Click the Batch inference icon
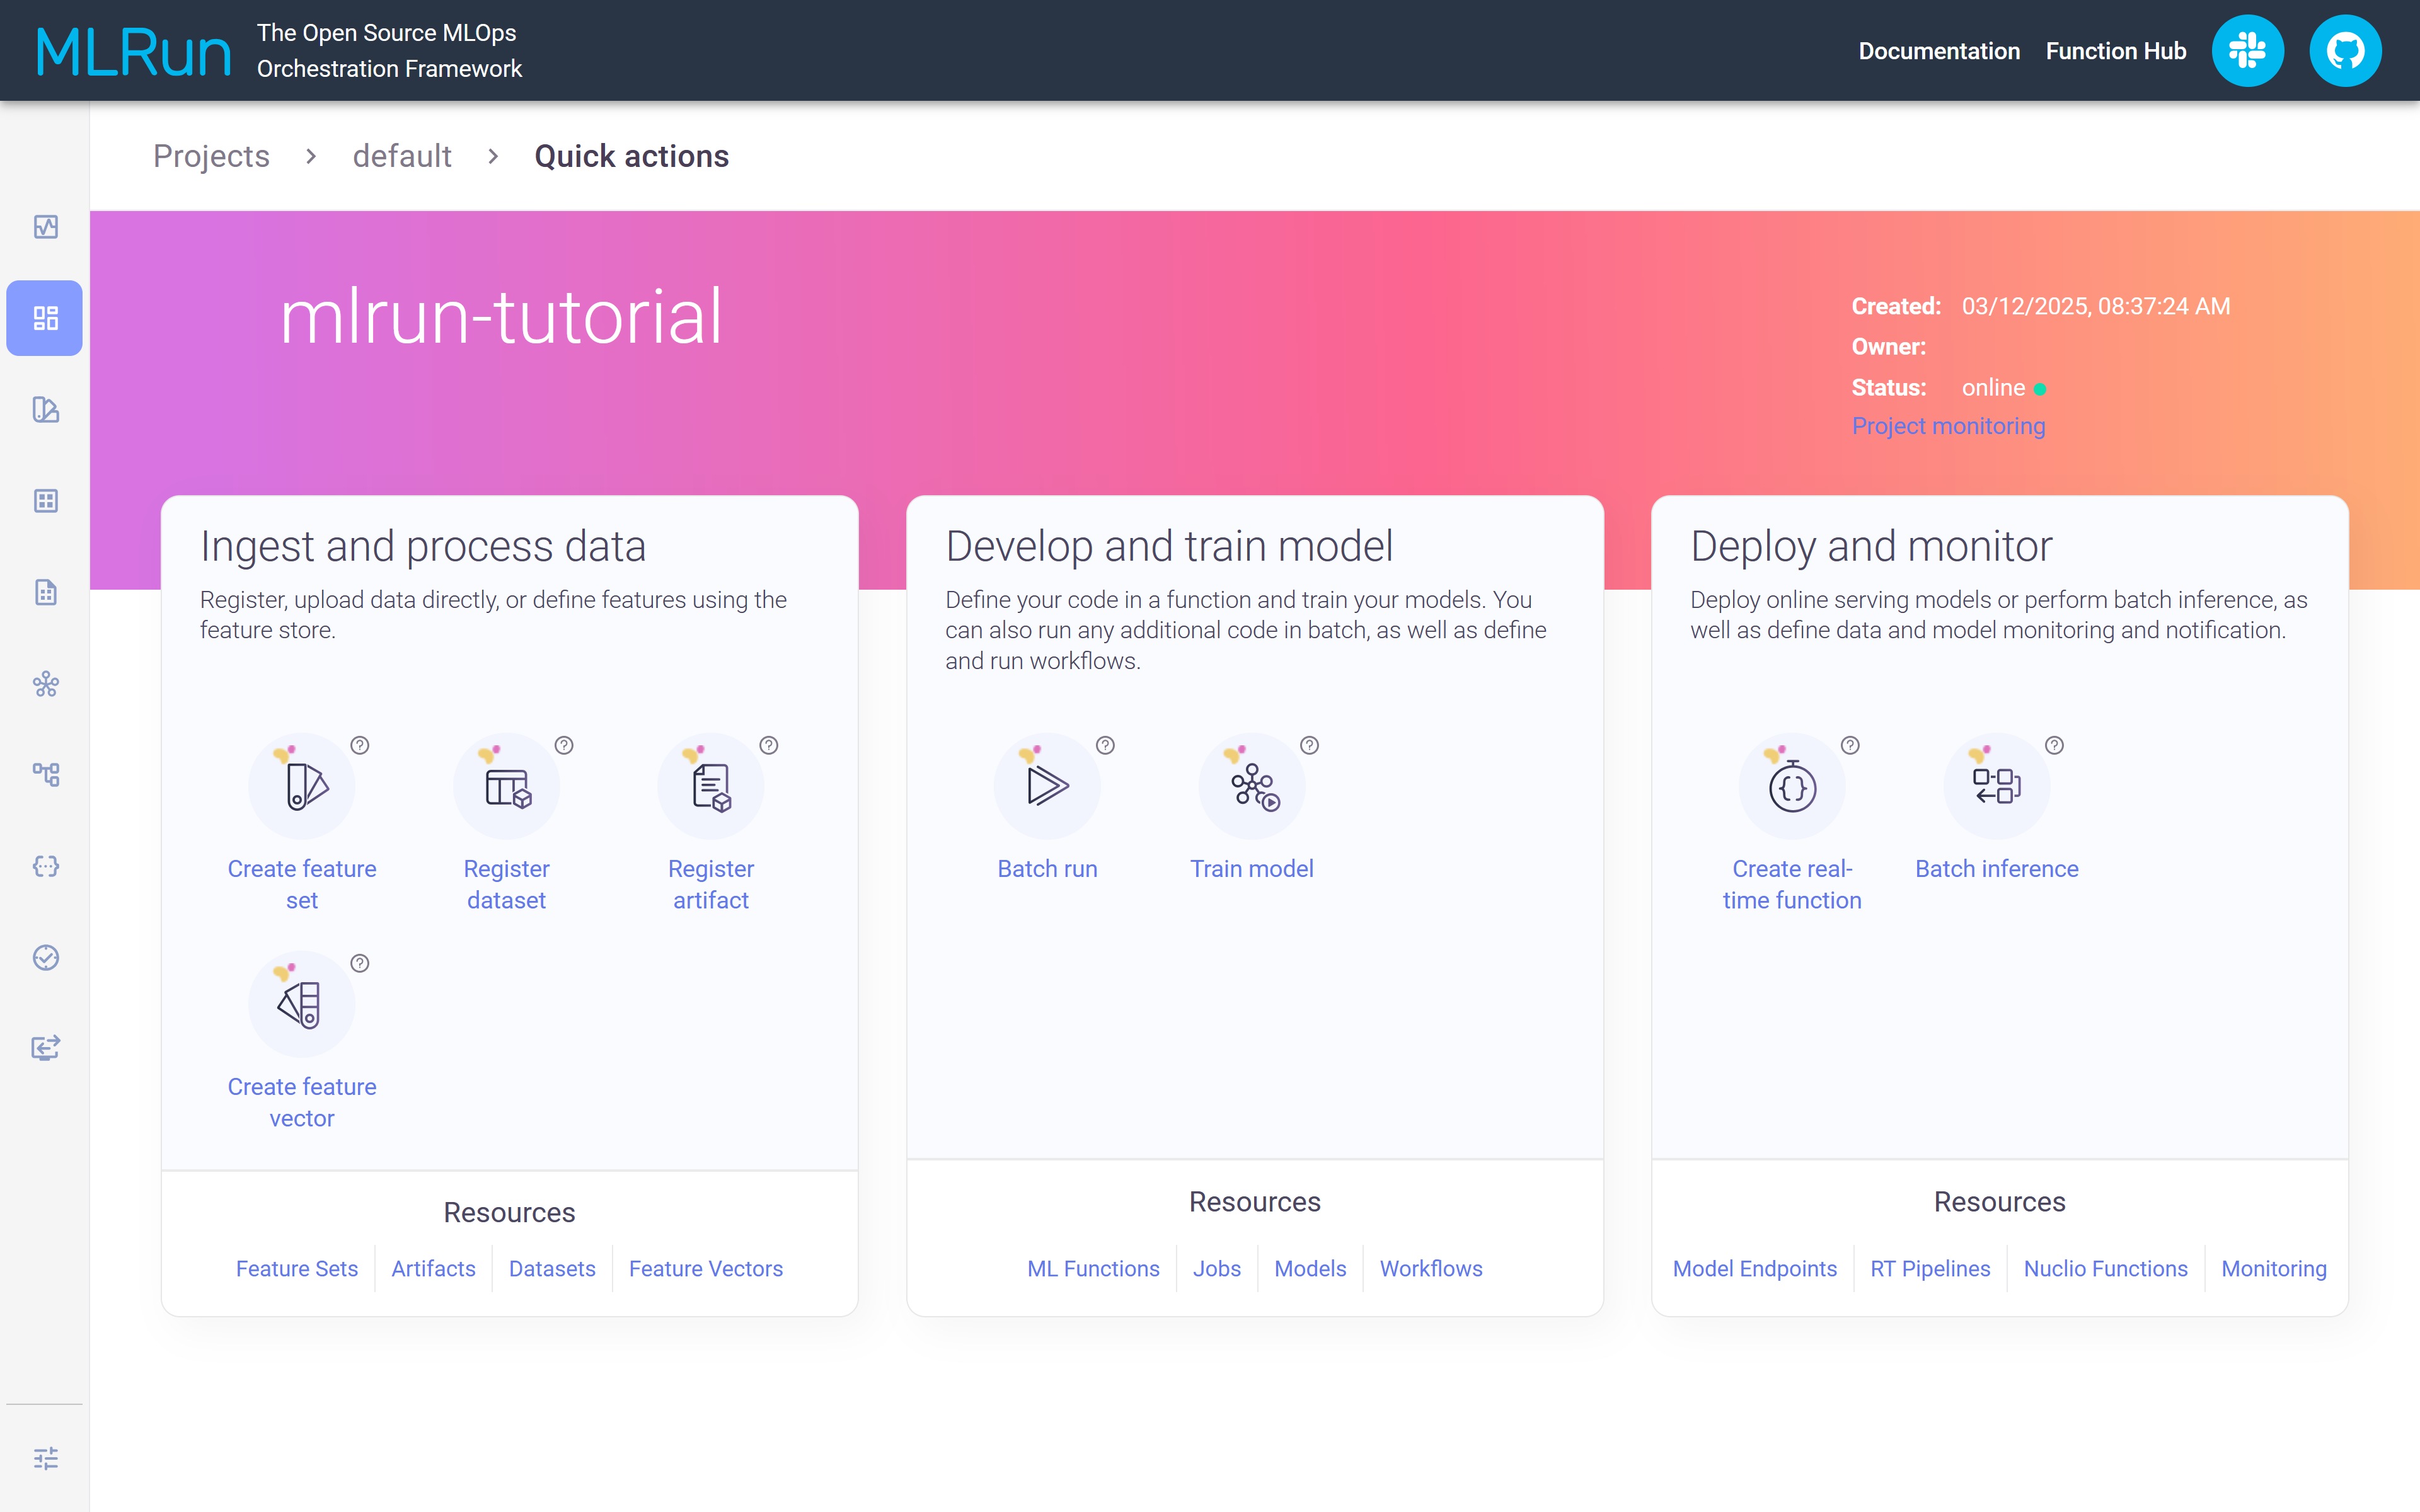 (1996, 786)
